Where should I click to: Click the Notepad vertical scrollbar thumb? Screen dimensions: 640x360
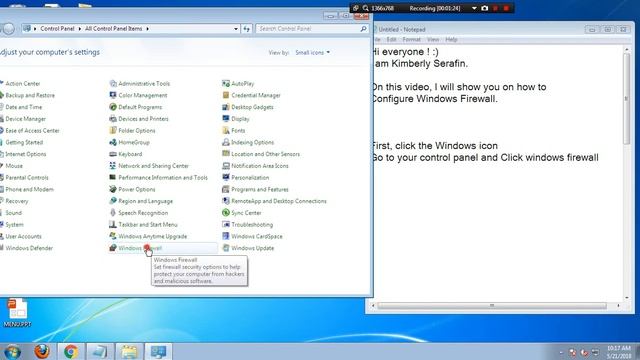pos(627,98)
